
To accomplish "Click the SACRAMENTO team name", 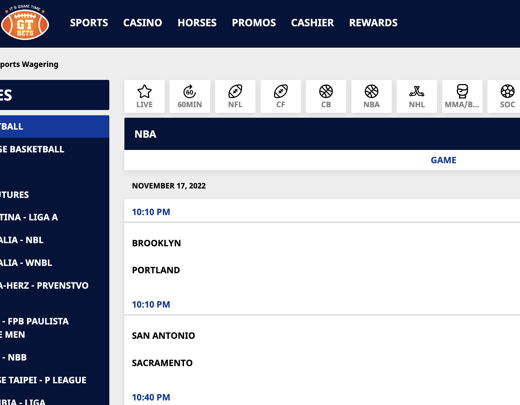I will click(x=162, y=363).
